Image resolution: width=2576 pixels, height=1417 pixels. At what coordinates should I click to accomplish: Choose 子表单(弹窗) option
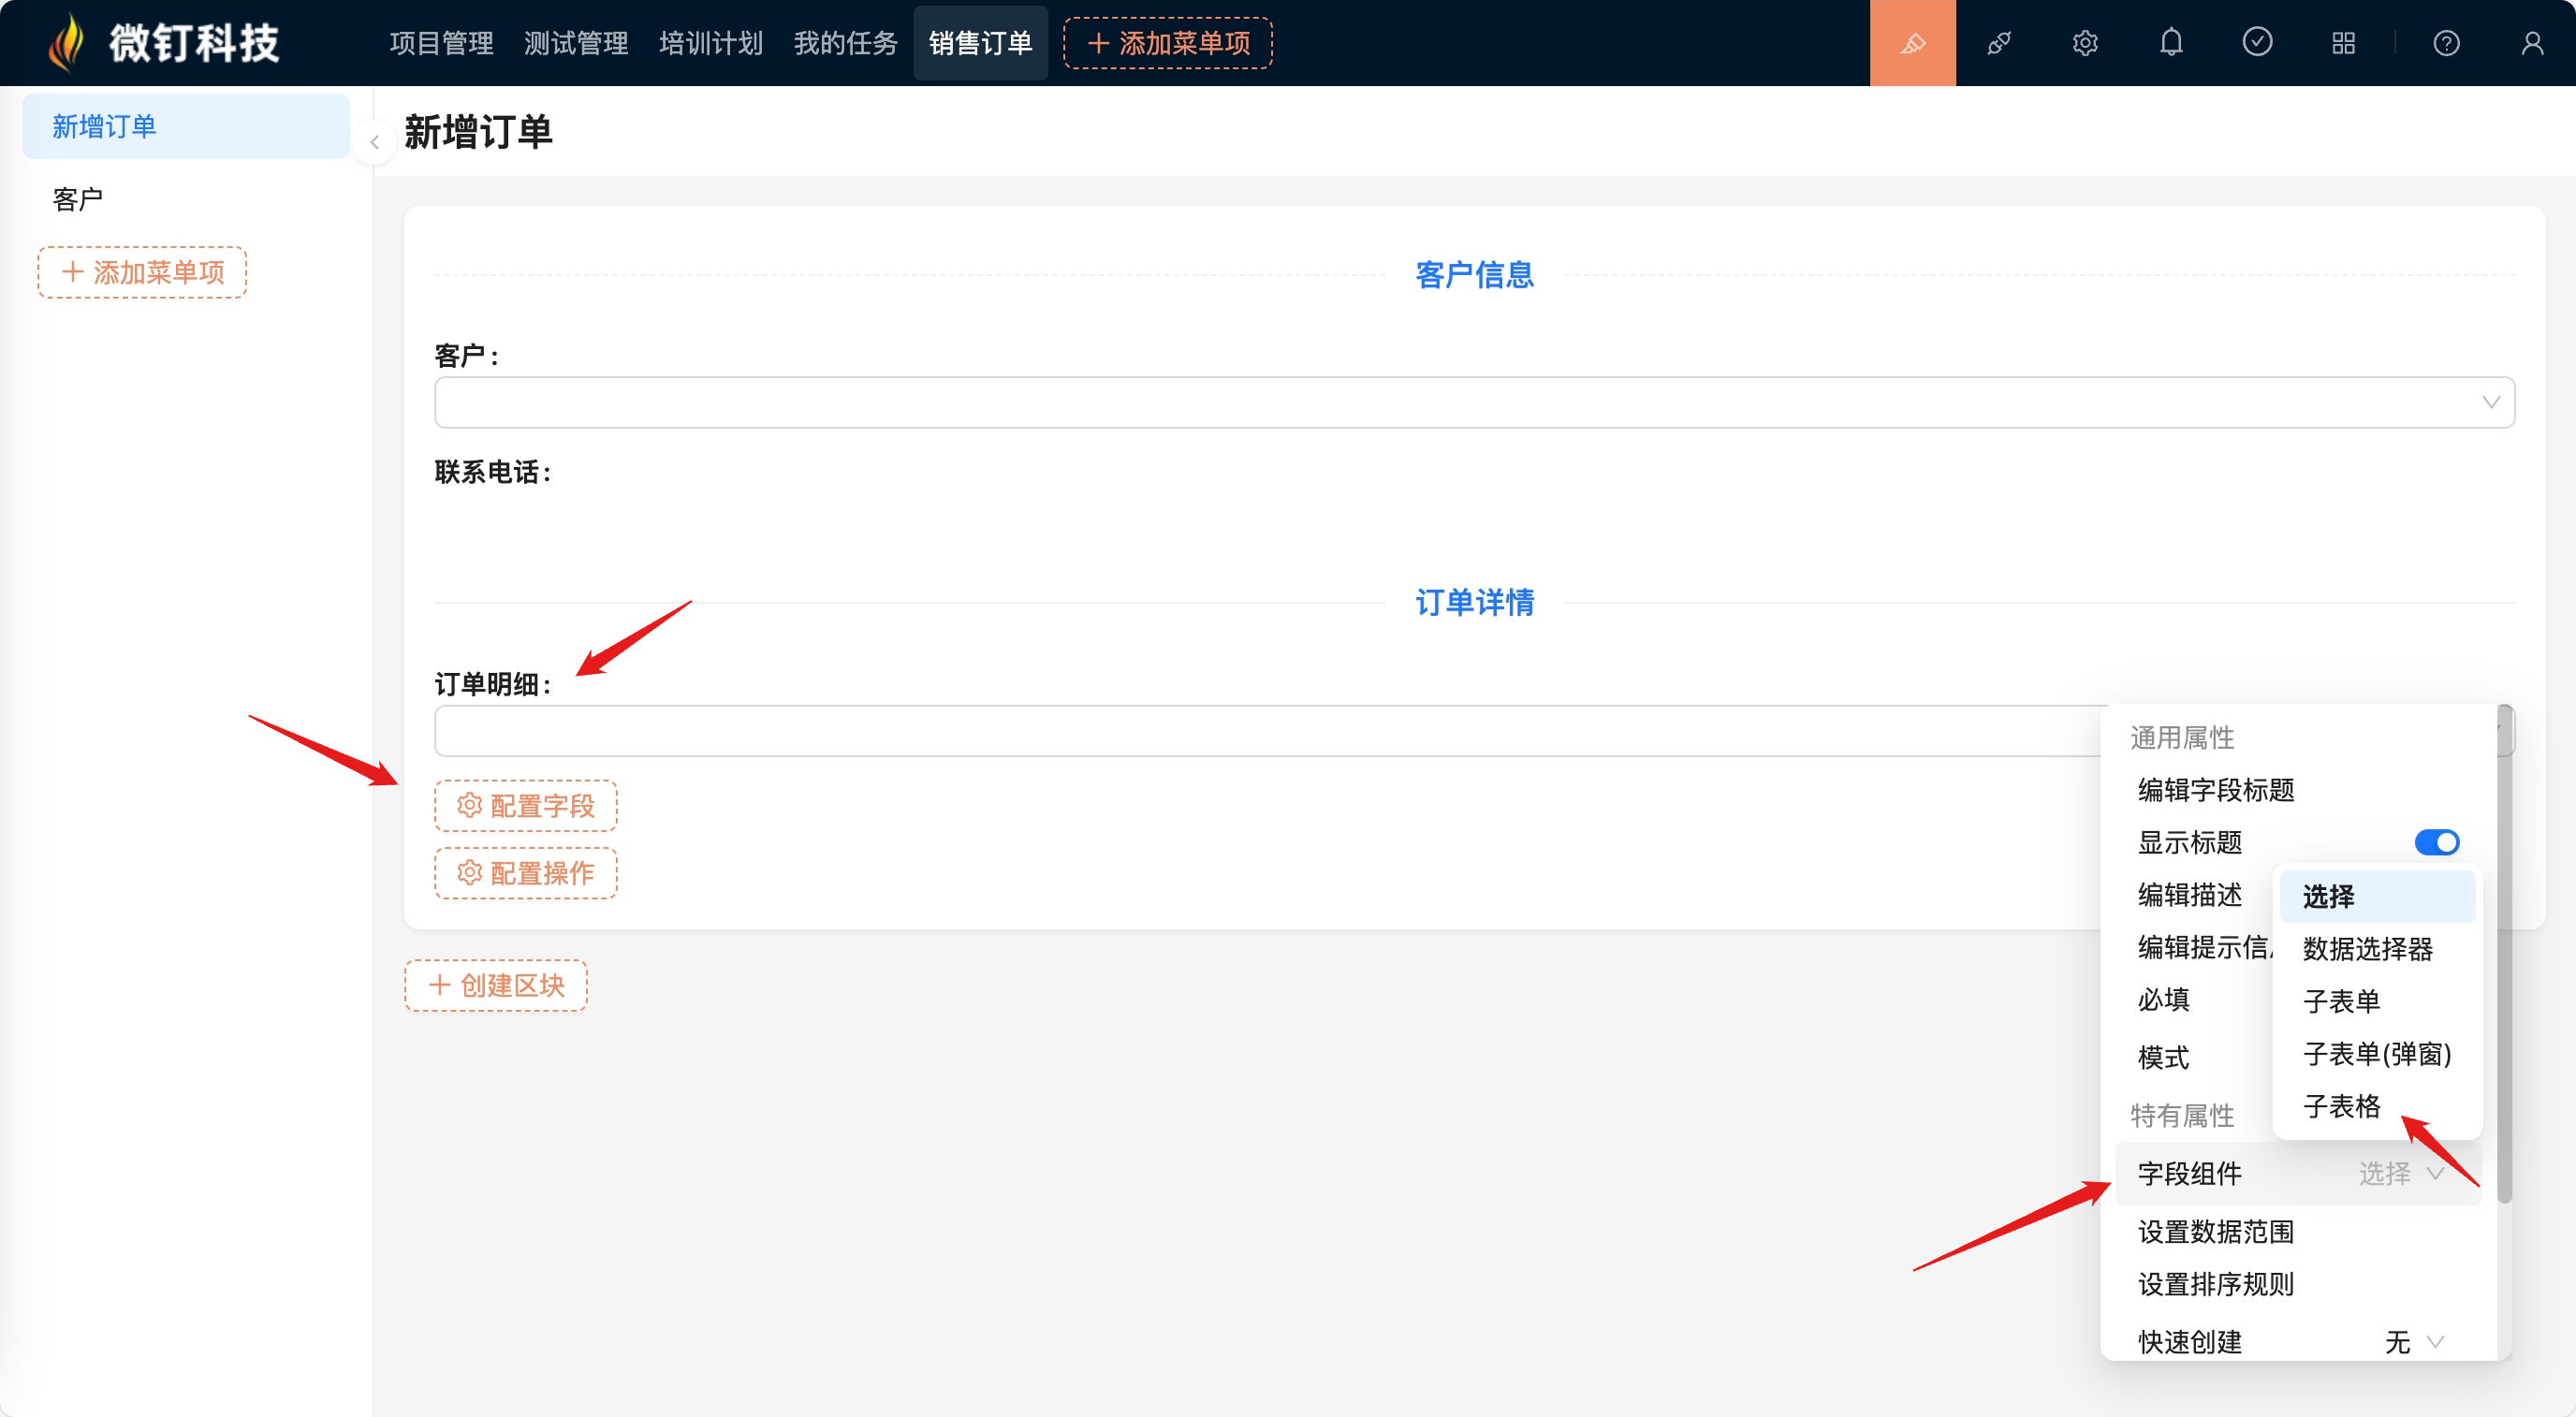tap(2377, 1054)
